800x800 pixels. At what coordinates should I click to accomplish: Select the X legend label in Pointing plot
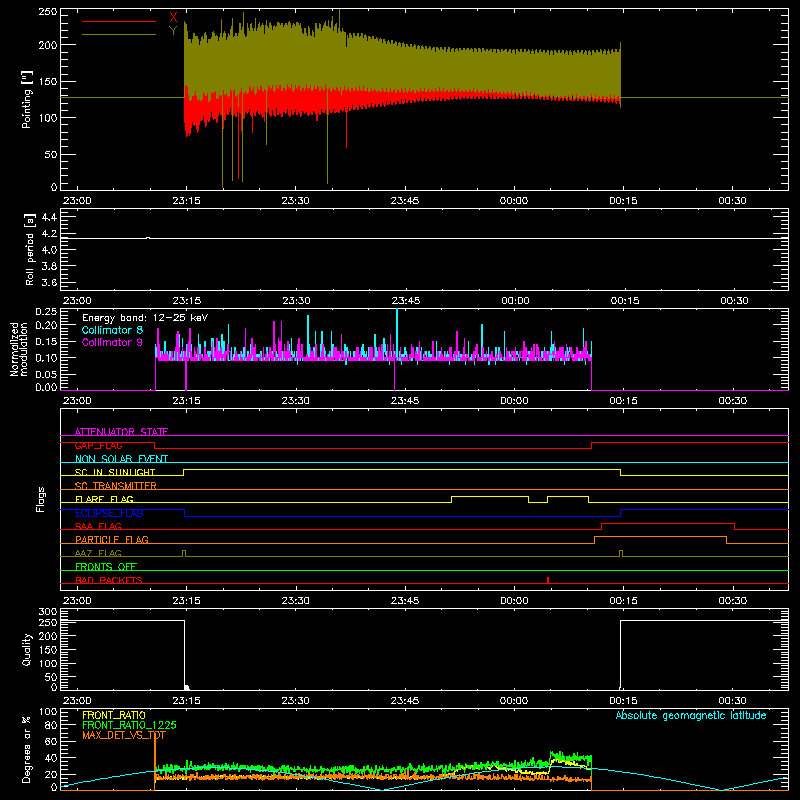pos(173,18)
